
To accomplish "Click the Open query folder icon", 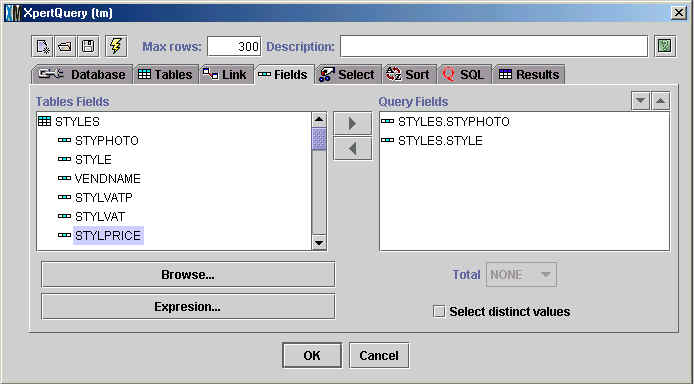I will click(65, 46).
